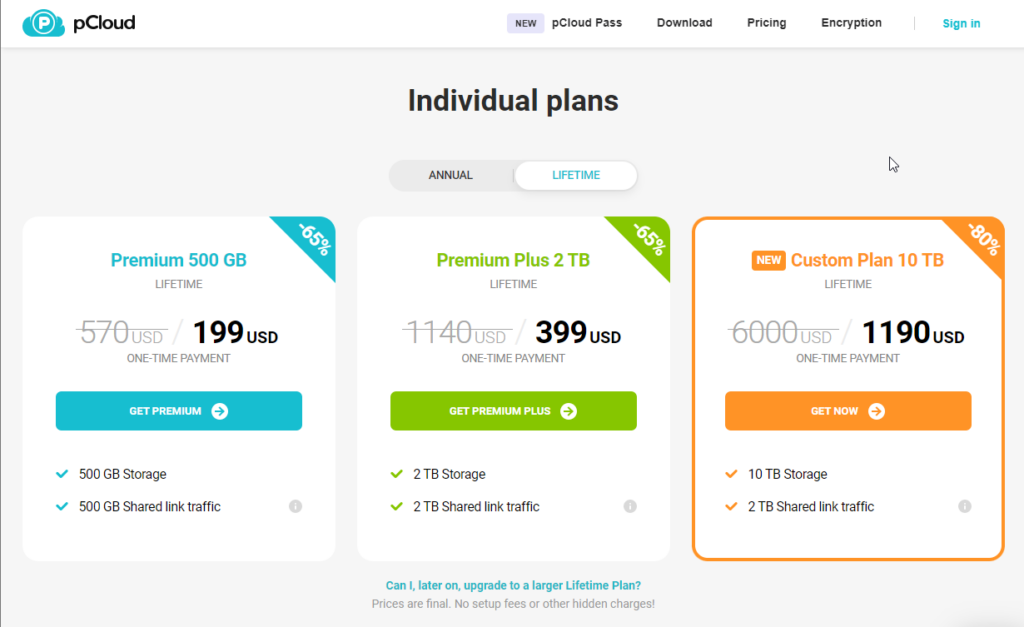Click info icon in Custom Plan 10 TB card

[x=964, y=507]
